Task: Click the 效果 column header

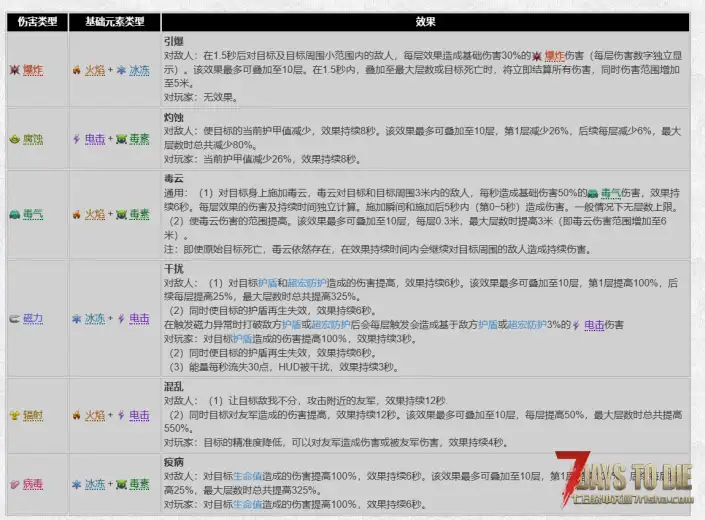Action: click(x=425, y=22)
